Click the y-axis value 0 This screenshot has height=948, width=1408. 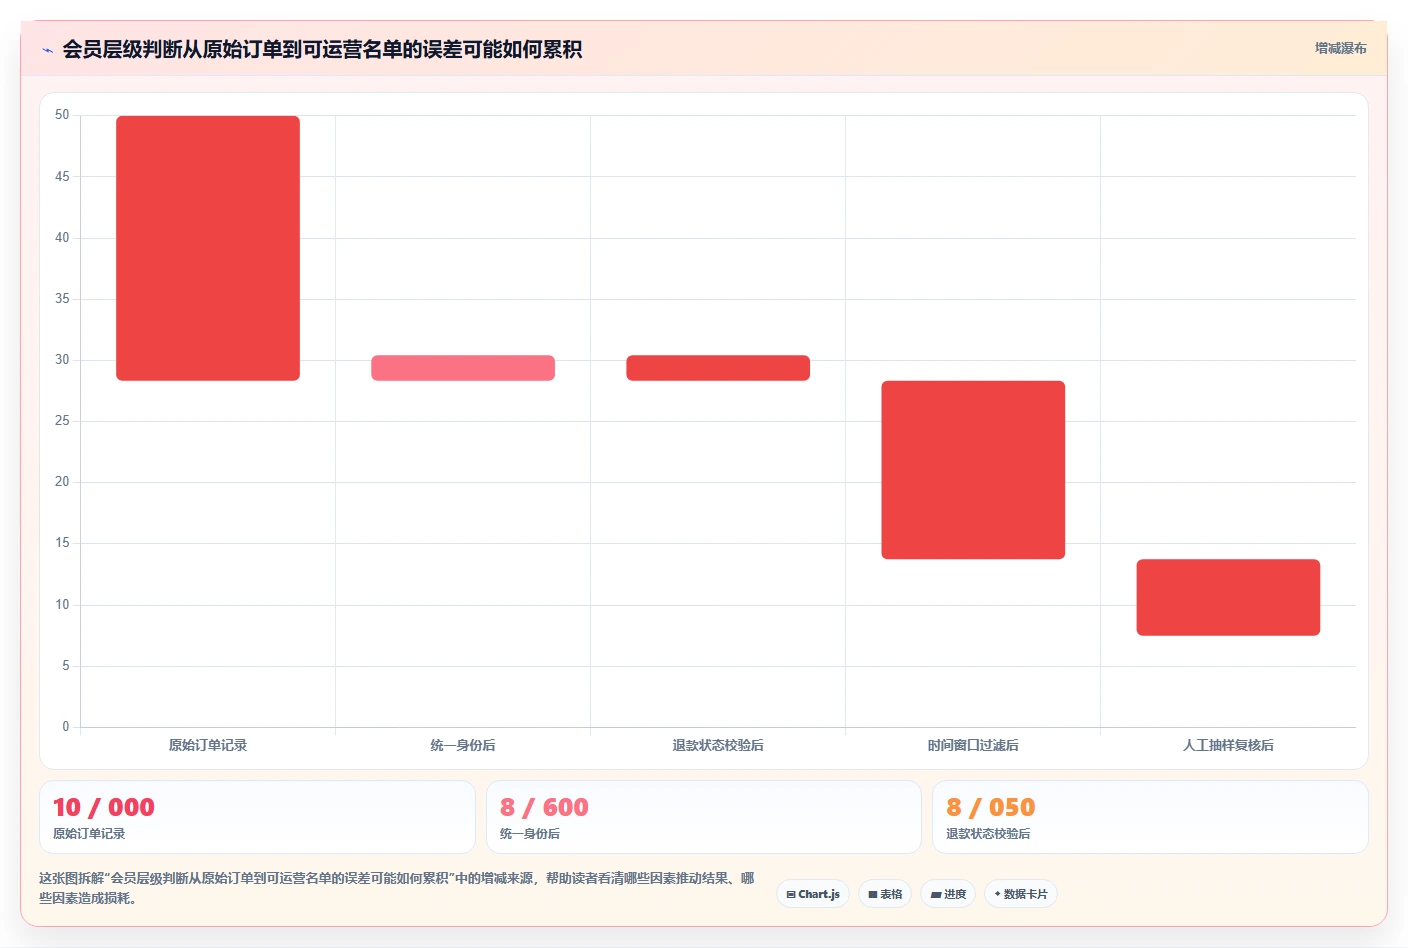[66, 727]
